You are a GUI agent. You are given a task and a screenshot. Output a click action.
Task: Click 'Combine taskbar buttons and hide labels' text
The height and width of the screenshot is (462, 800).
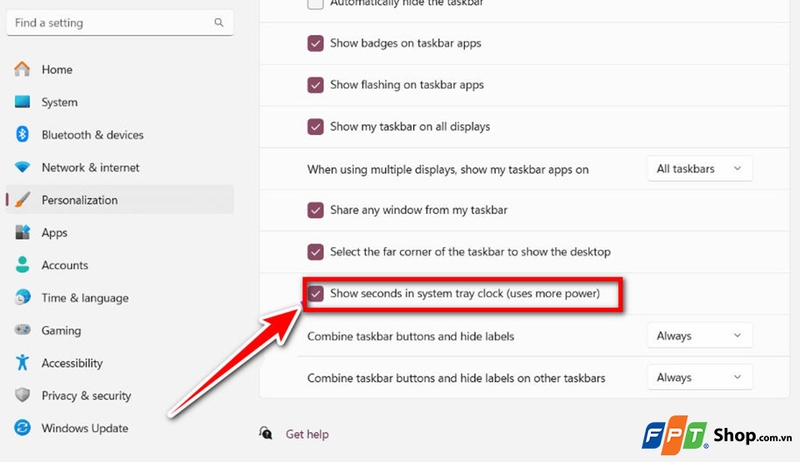[x=411, y=336]
